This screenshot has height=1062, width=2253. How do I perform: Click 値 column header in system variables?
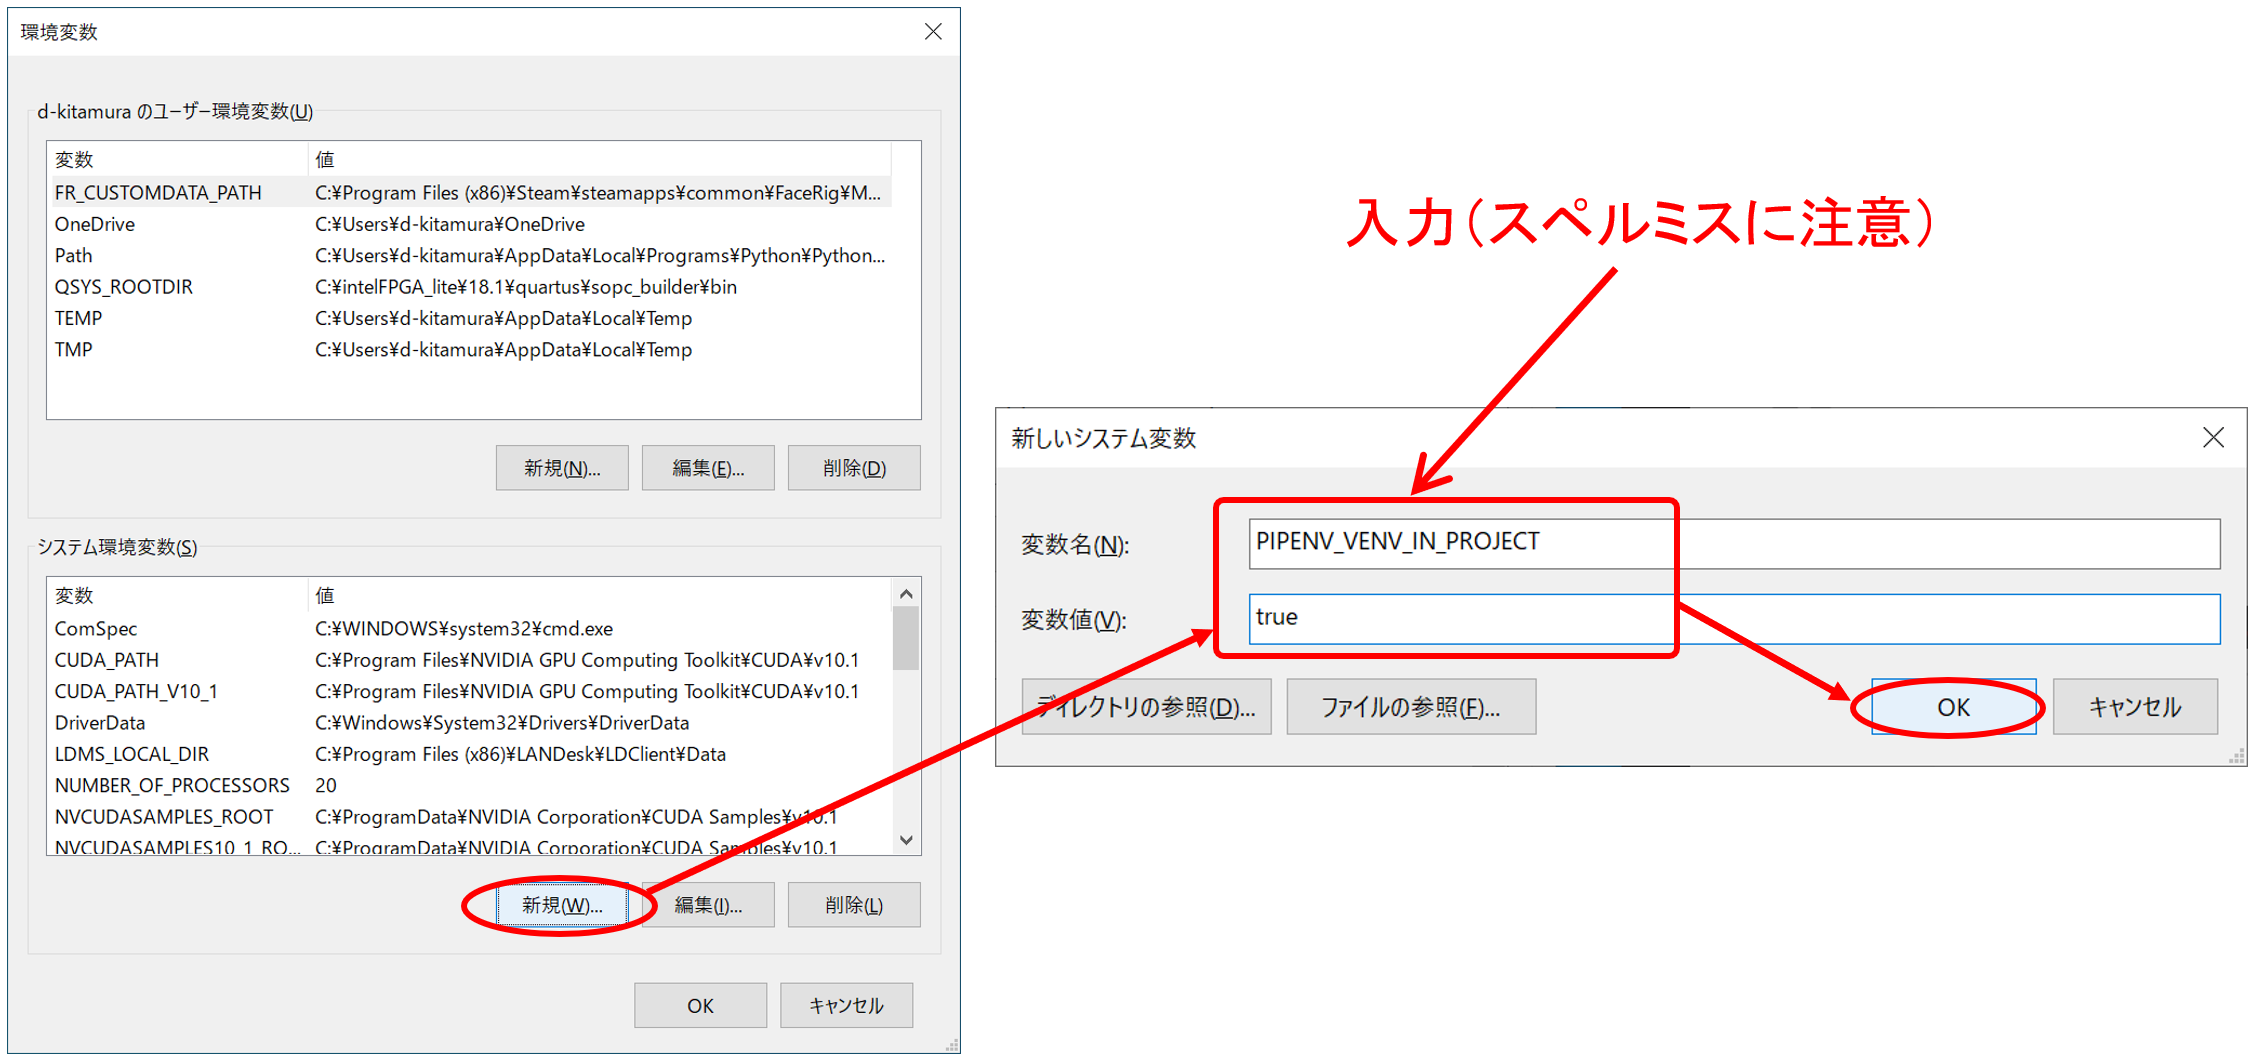pos(600,596)
